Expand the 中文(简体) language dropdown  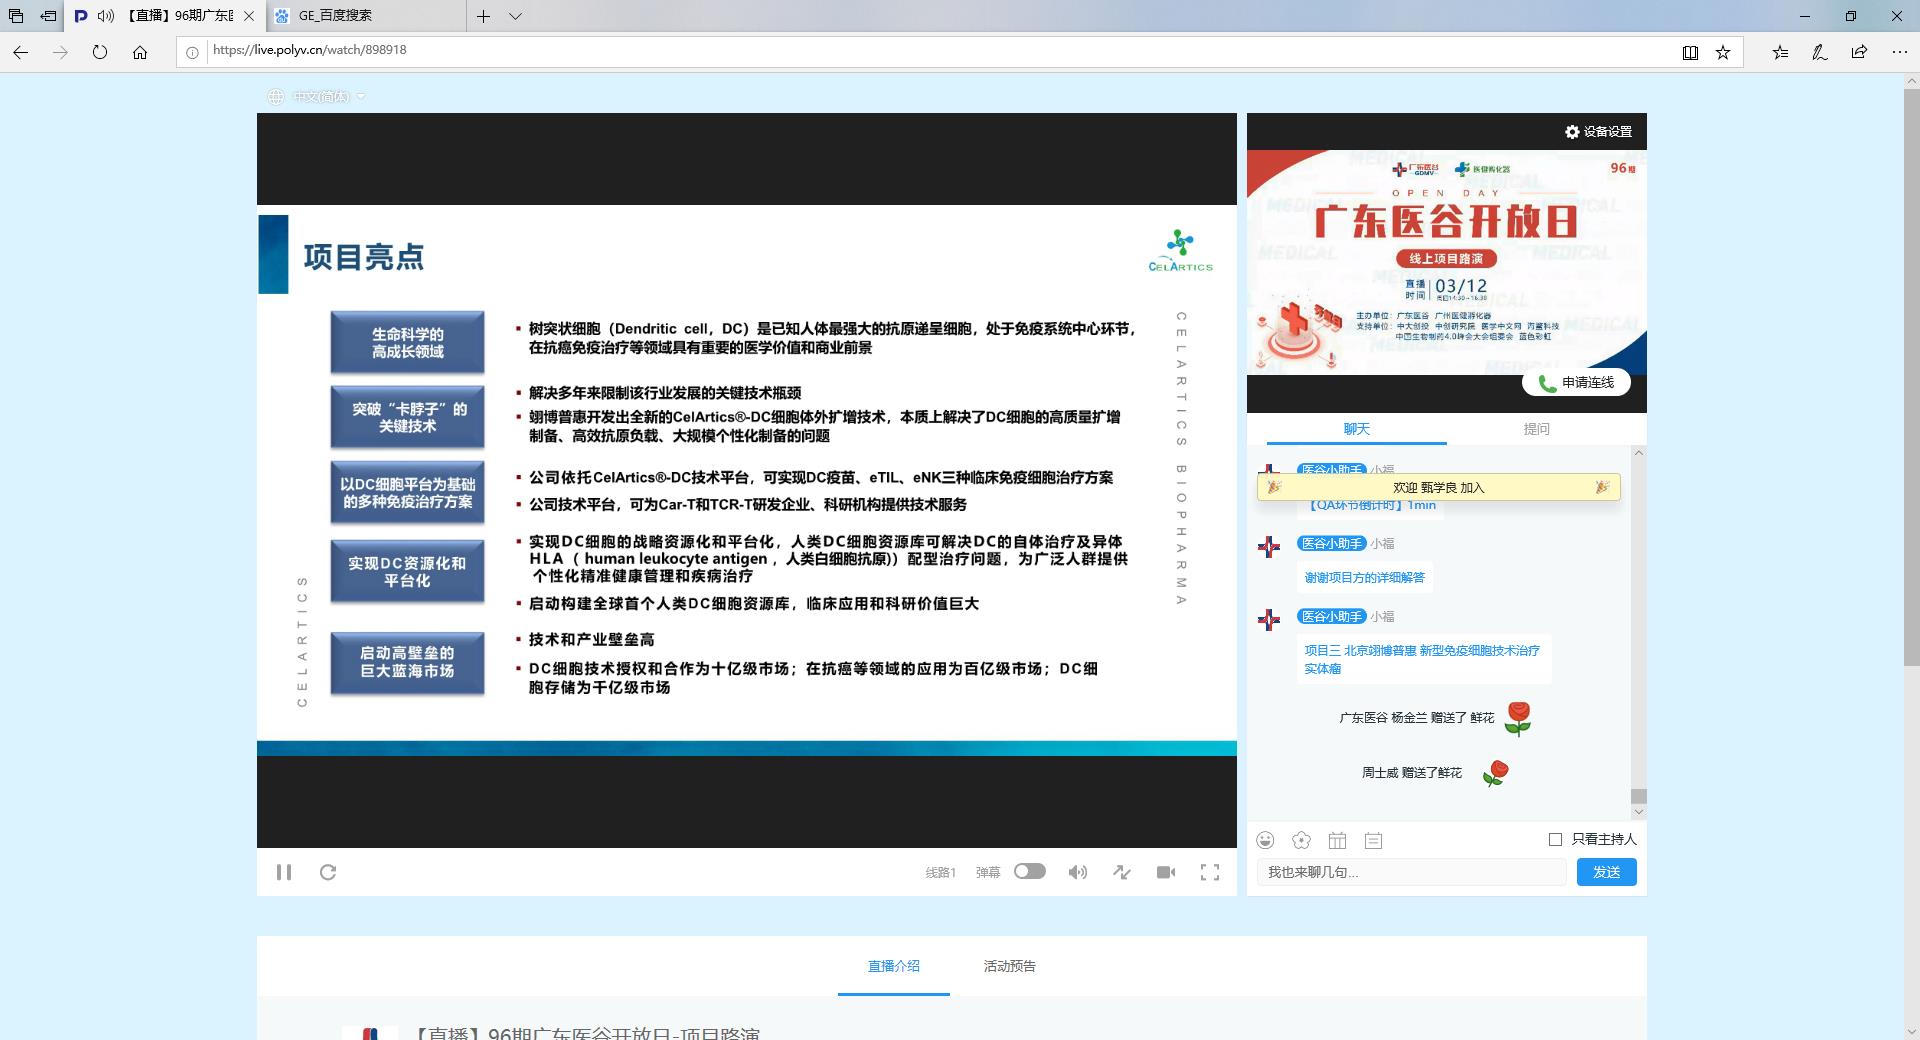point(318,97)
